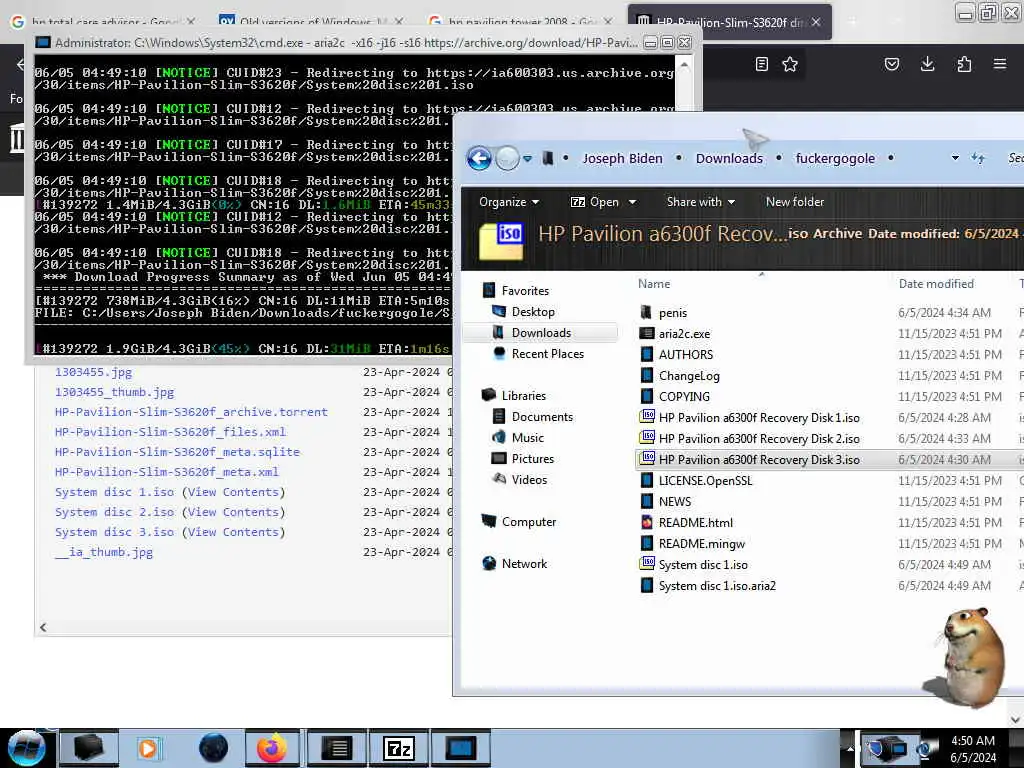Open the Share with menu
This screenshot has width=1024, height=768.
click(x=701, y=202)
